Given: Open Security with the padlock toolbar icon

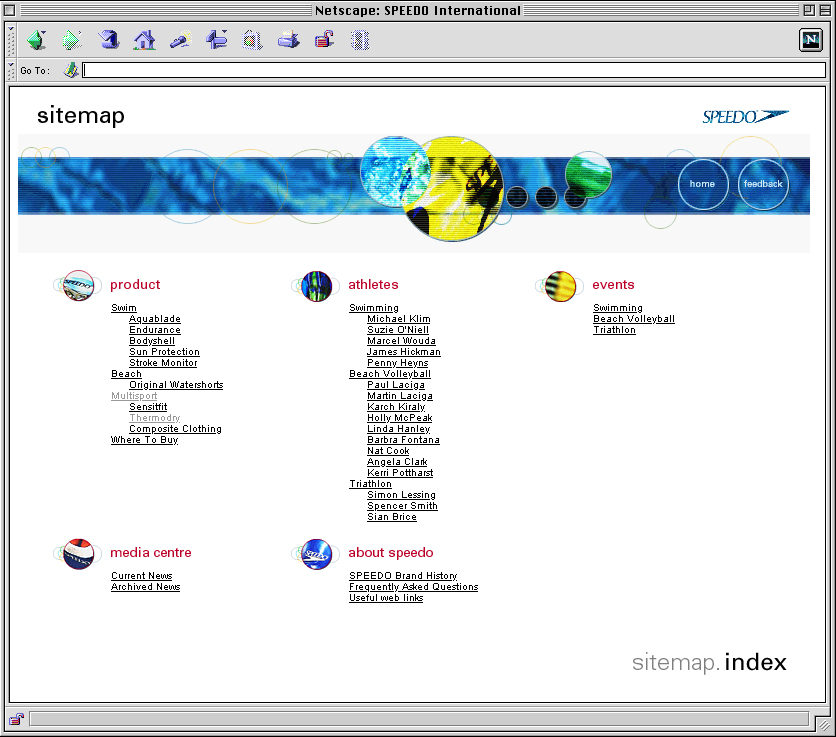Looking at the screenshot, I should (324, 40).
